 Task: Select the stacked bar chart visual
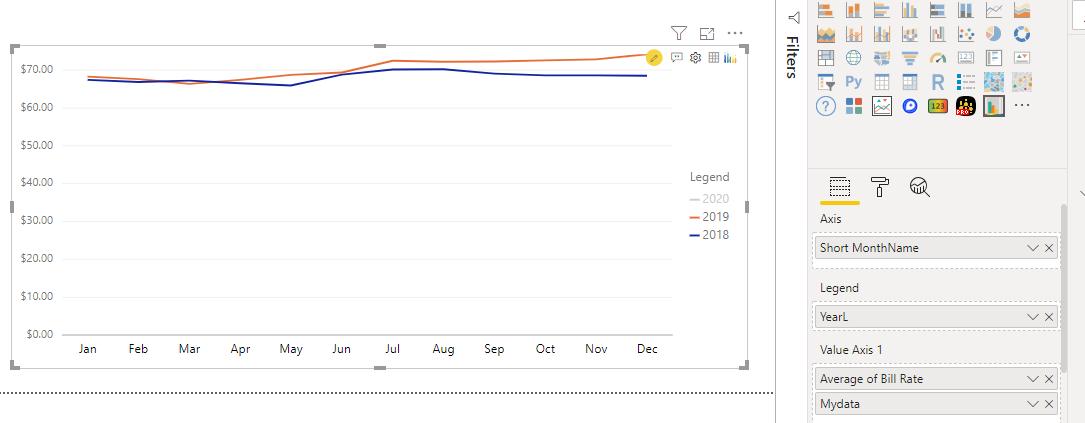(826, 10)
